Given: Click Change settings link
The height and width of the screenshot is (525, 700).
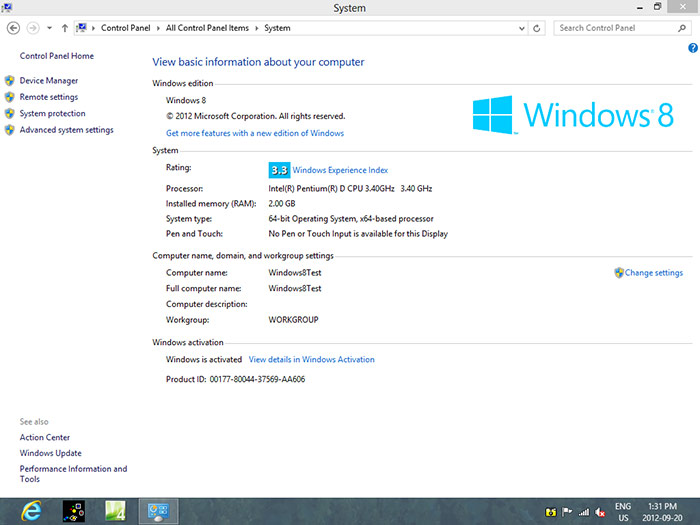Looking at the screenshot, I should (654, 273).
